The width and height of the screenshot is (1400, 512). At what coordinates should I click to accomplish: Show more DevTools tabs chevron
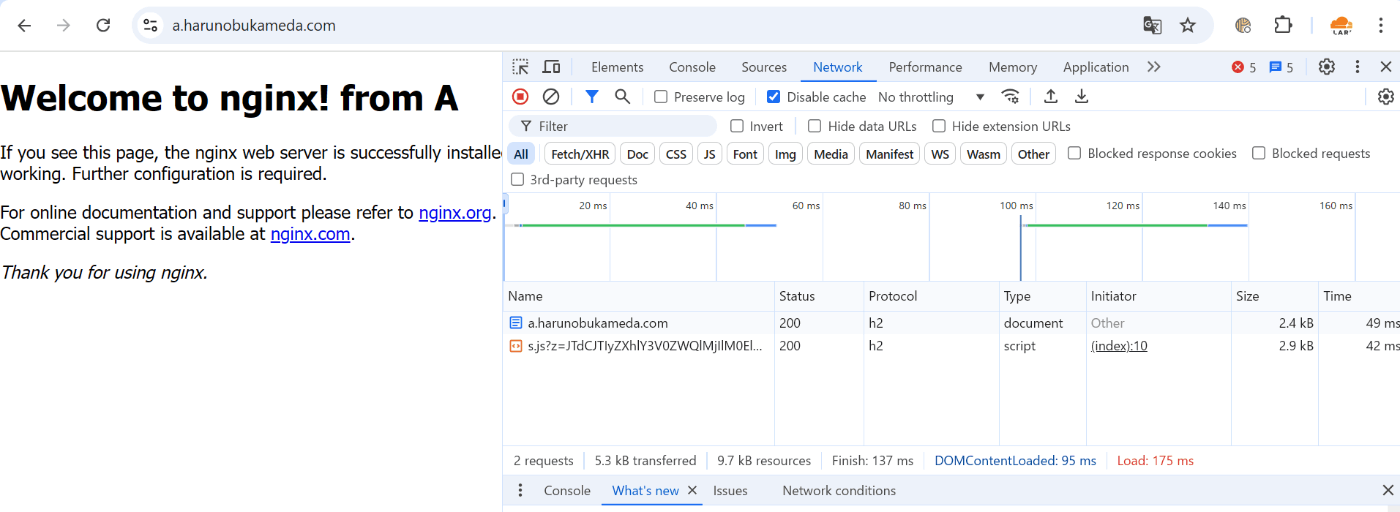[1154, 67]
